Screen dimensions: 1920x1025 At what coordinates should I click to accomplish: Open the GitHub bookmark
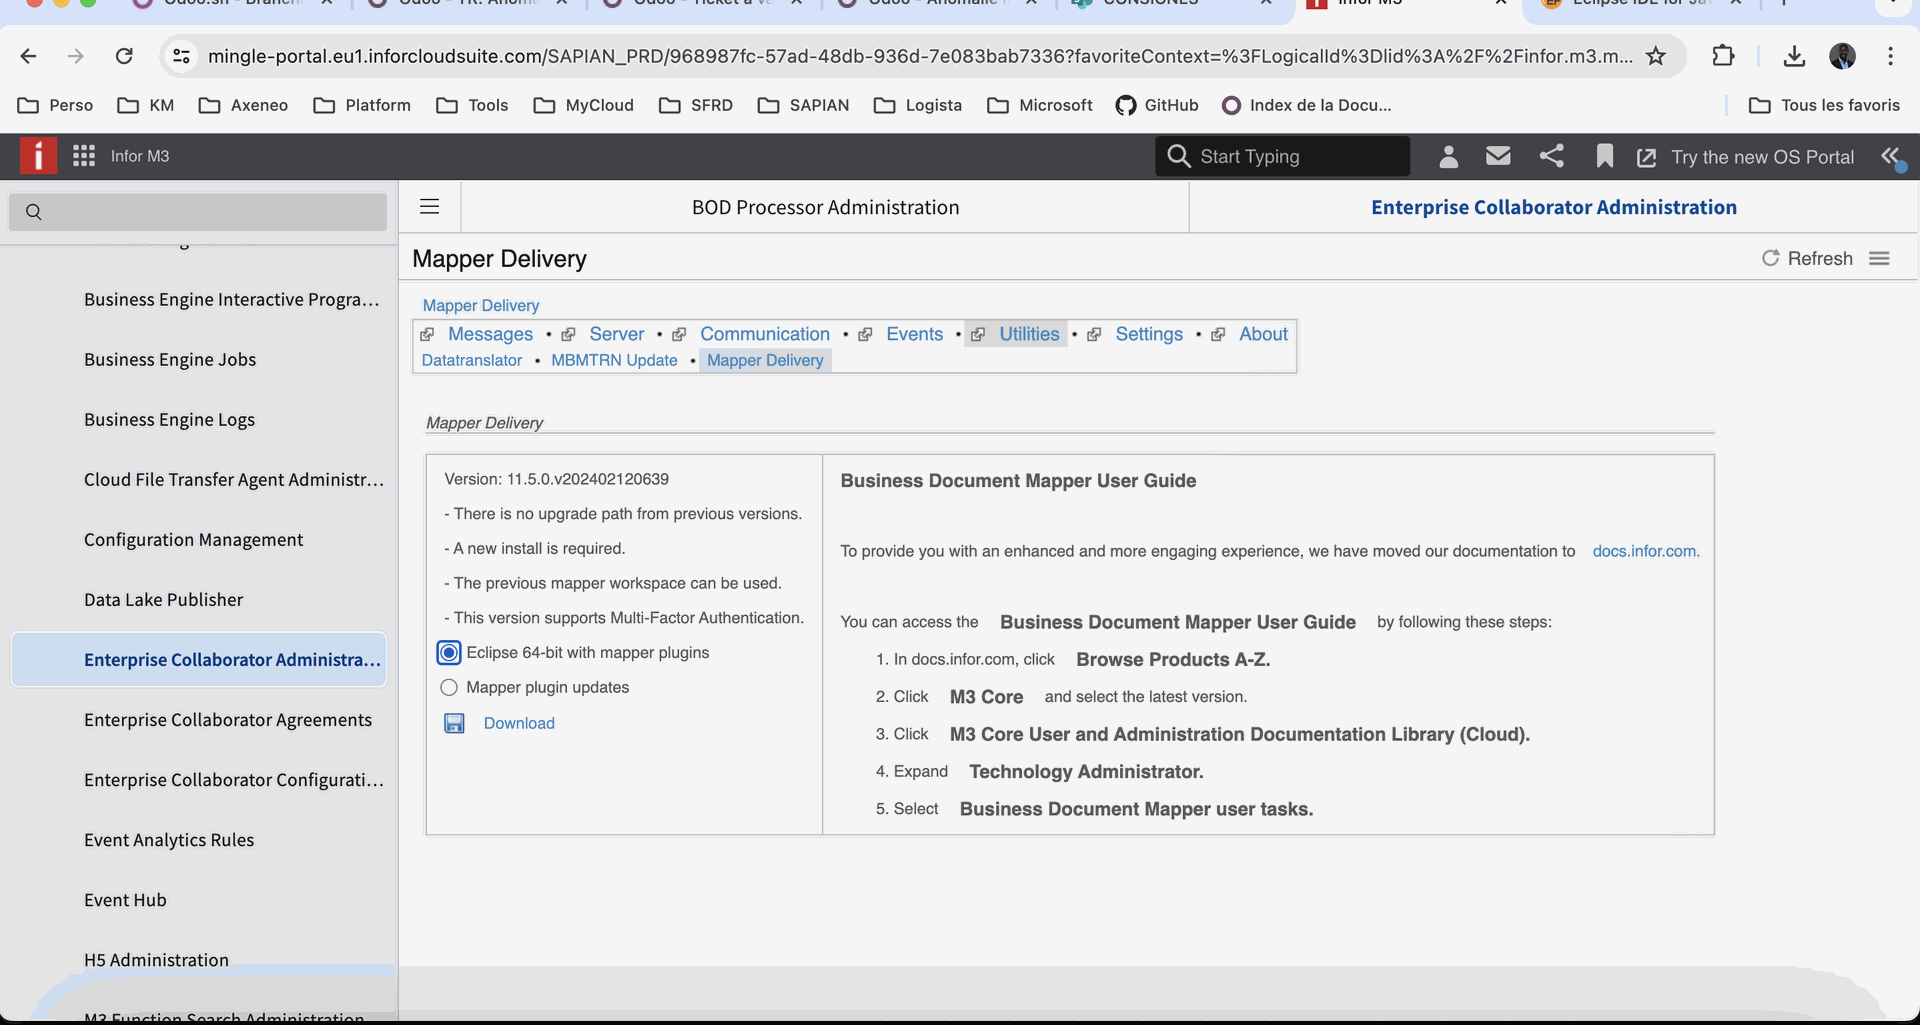1157,105
